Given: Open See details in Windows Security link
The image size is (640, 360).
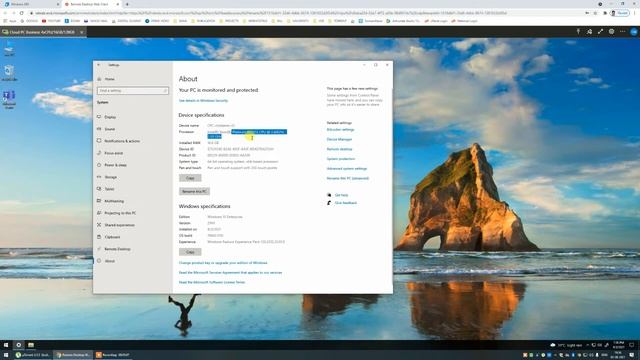Looking at the screenshot, I should click(203, 100).
